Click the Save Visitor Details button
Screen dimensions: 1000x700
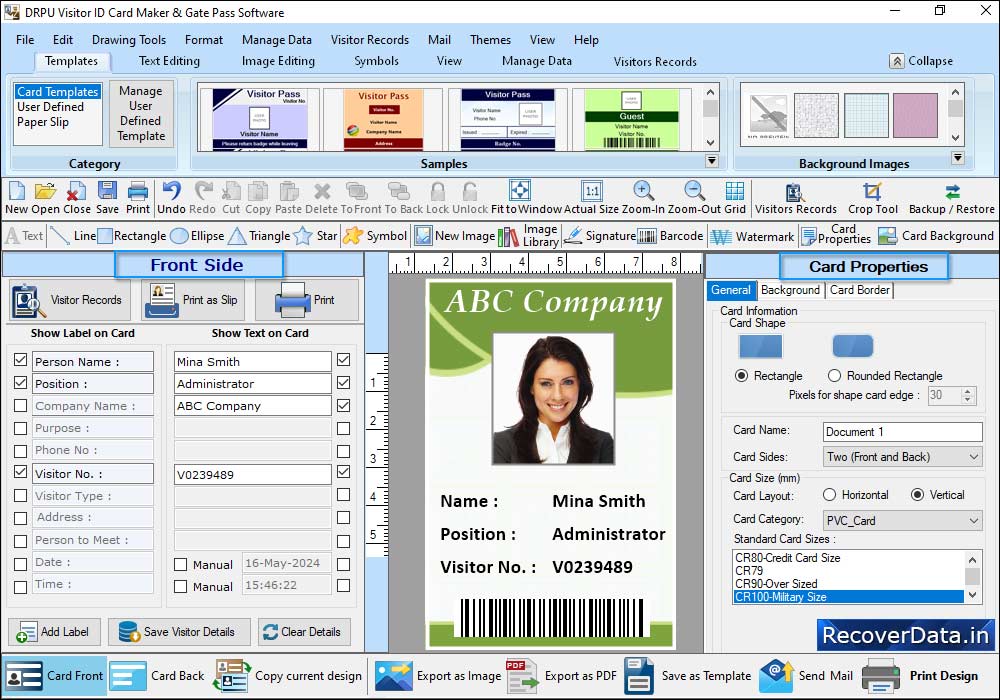pyautogui.click(x=179, y=632)
